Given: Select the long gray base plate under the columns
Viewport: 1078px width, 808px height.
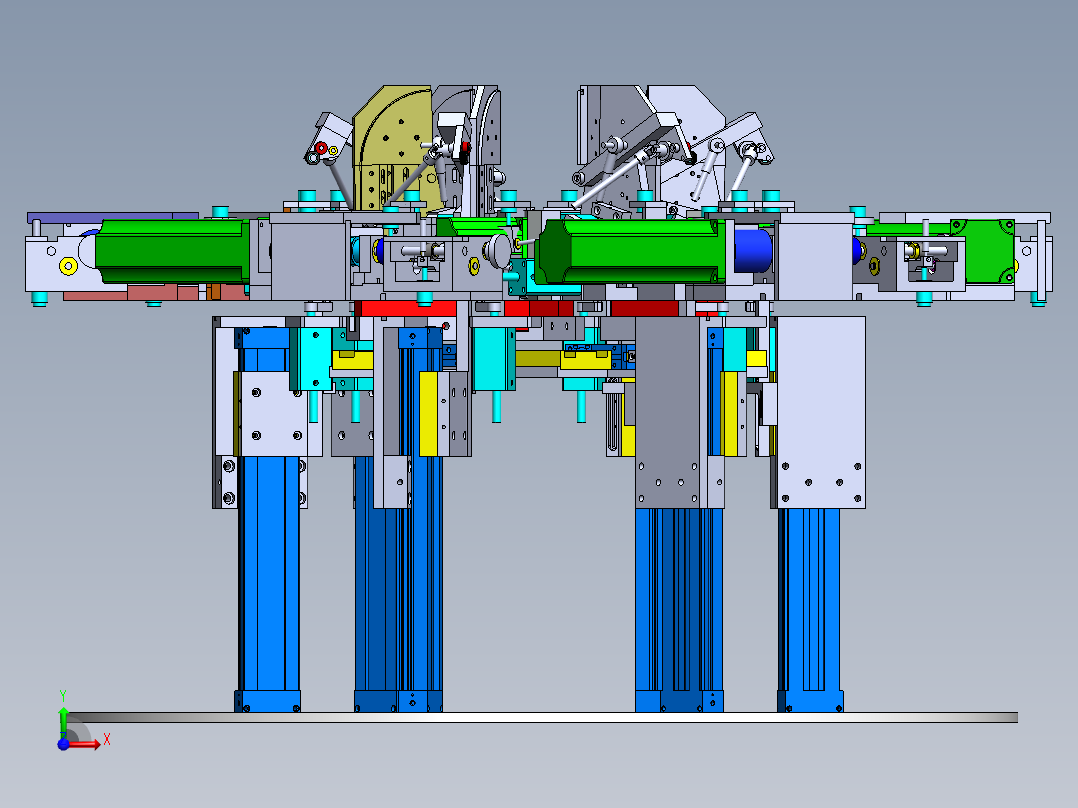Looking at the screenshot, I should tap(543, 717).
